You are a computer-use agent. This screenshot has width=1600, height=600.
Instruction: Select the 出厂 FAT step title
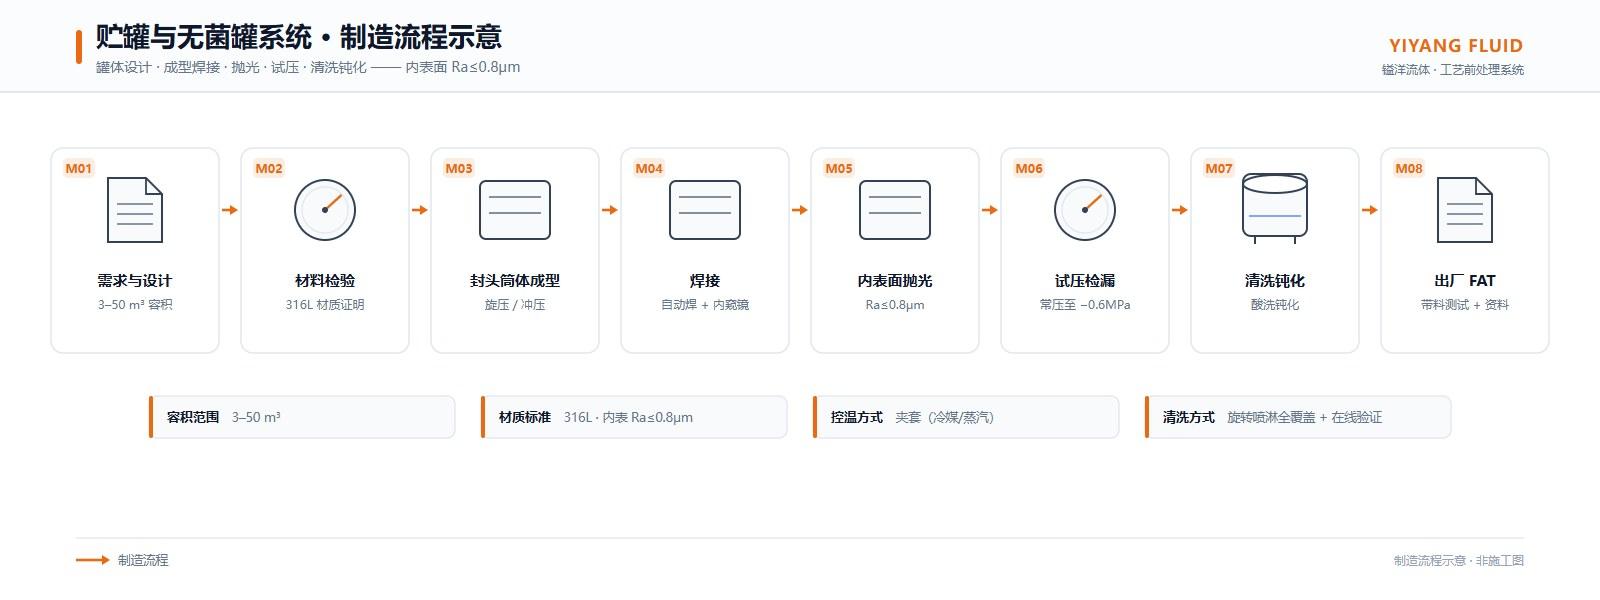pos(1465,281)
